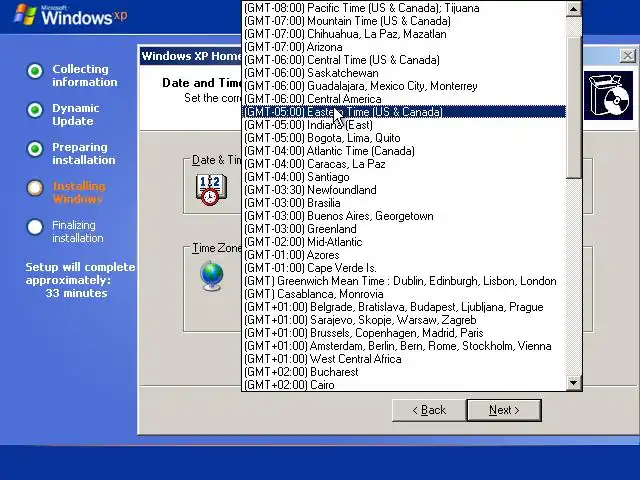Click the Windows XP logo flag
This screenshot has height=480, width=640.
[24, 15]
